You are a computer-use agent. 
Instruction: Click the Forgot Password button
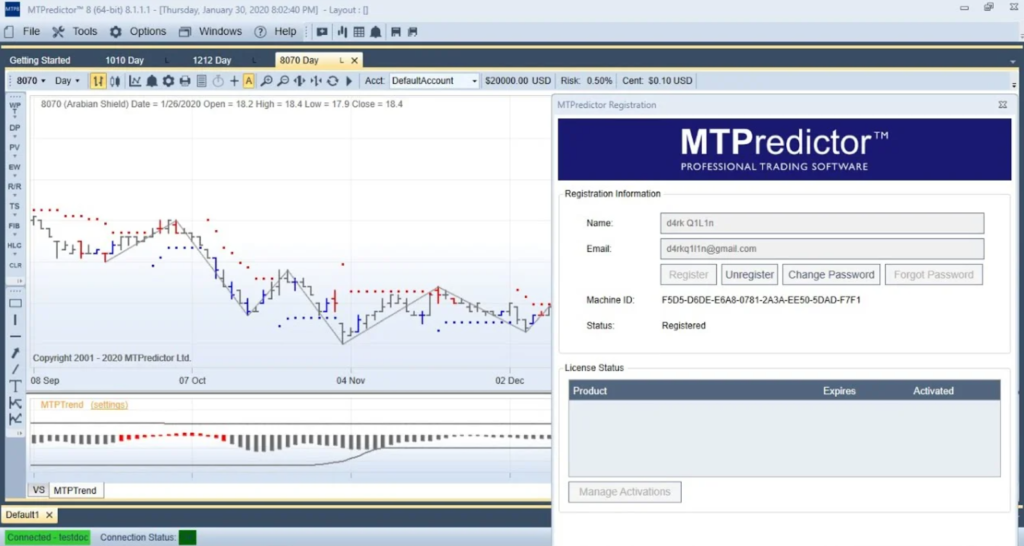point(933,275)
